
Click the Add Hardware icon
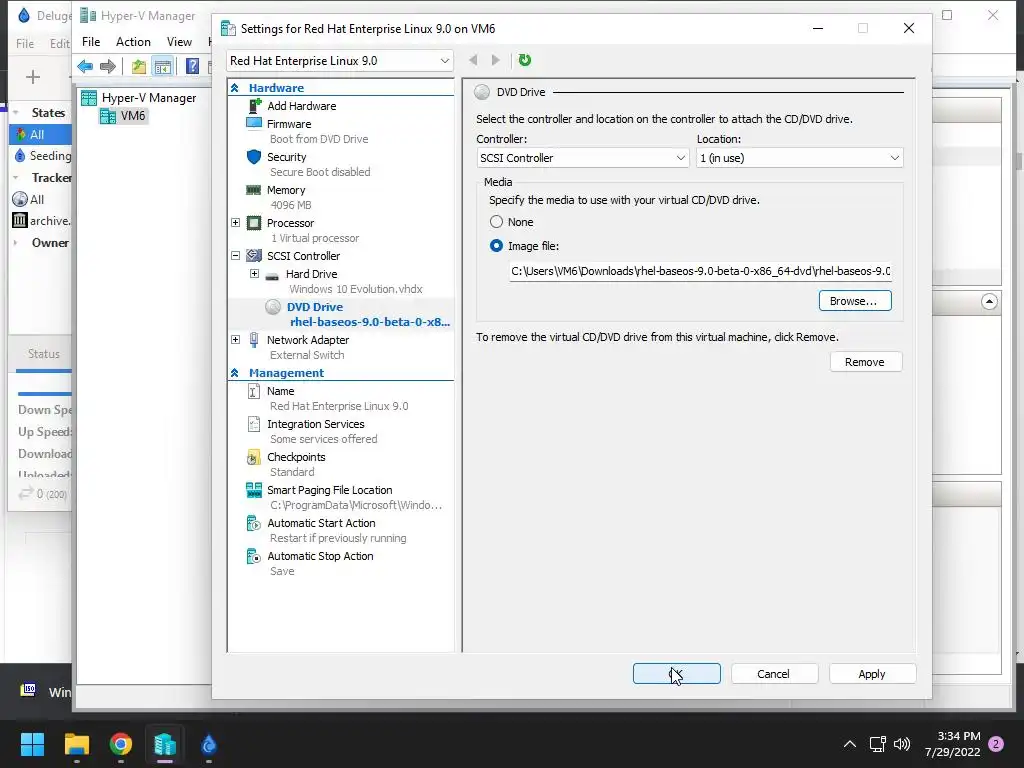(254, 106)
